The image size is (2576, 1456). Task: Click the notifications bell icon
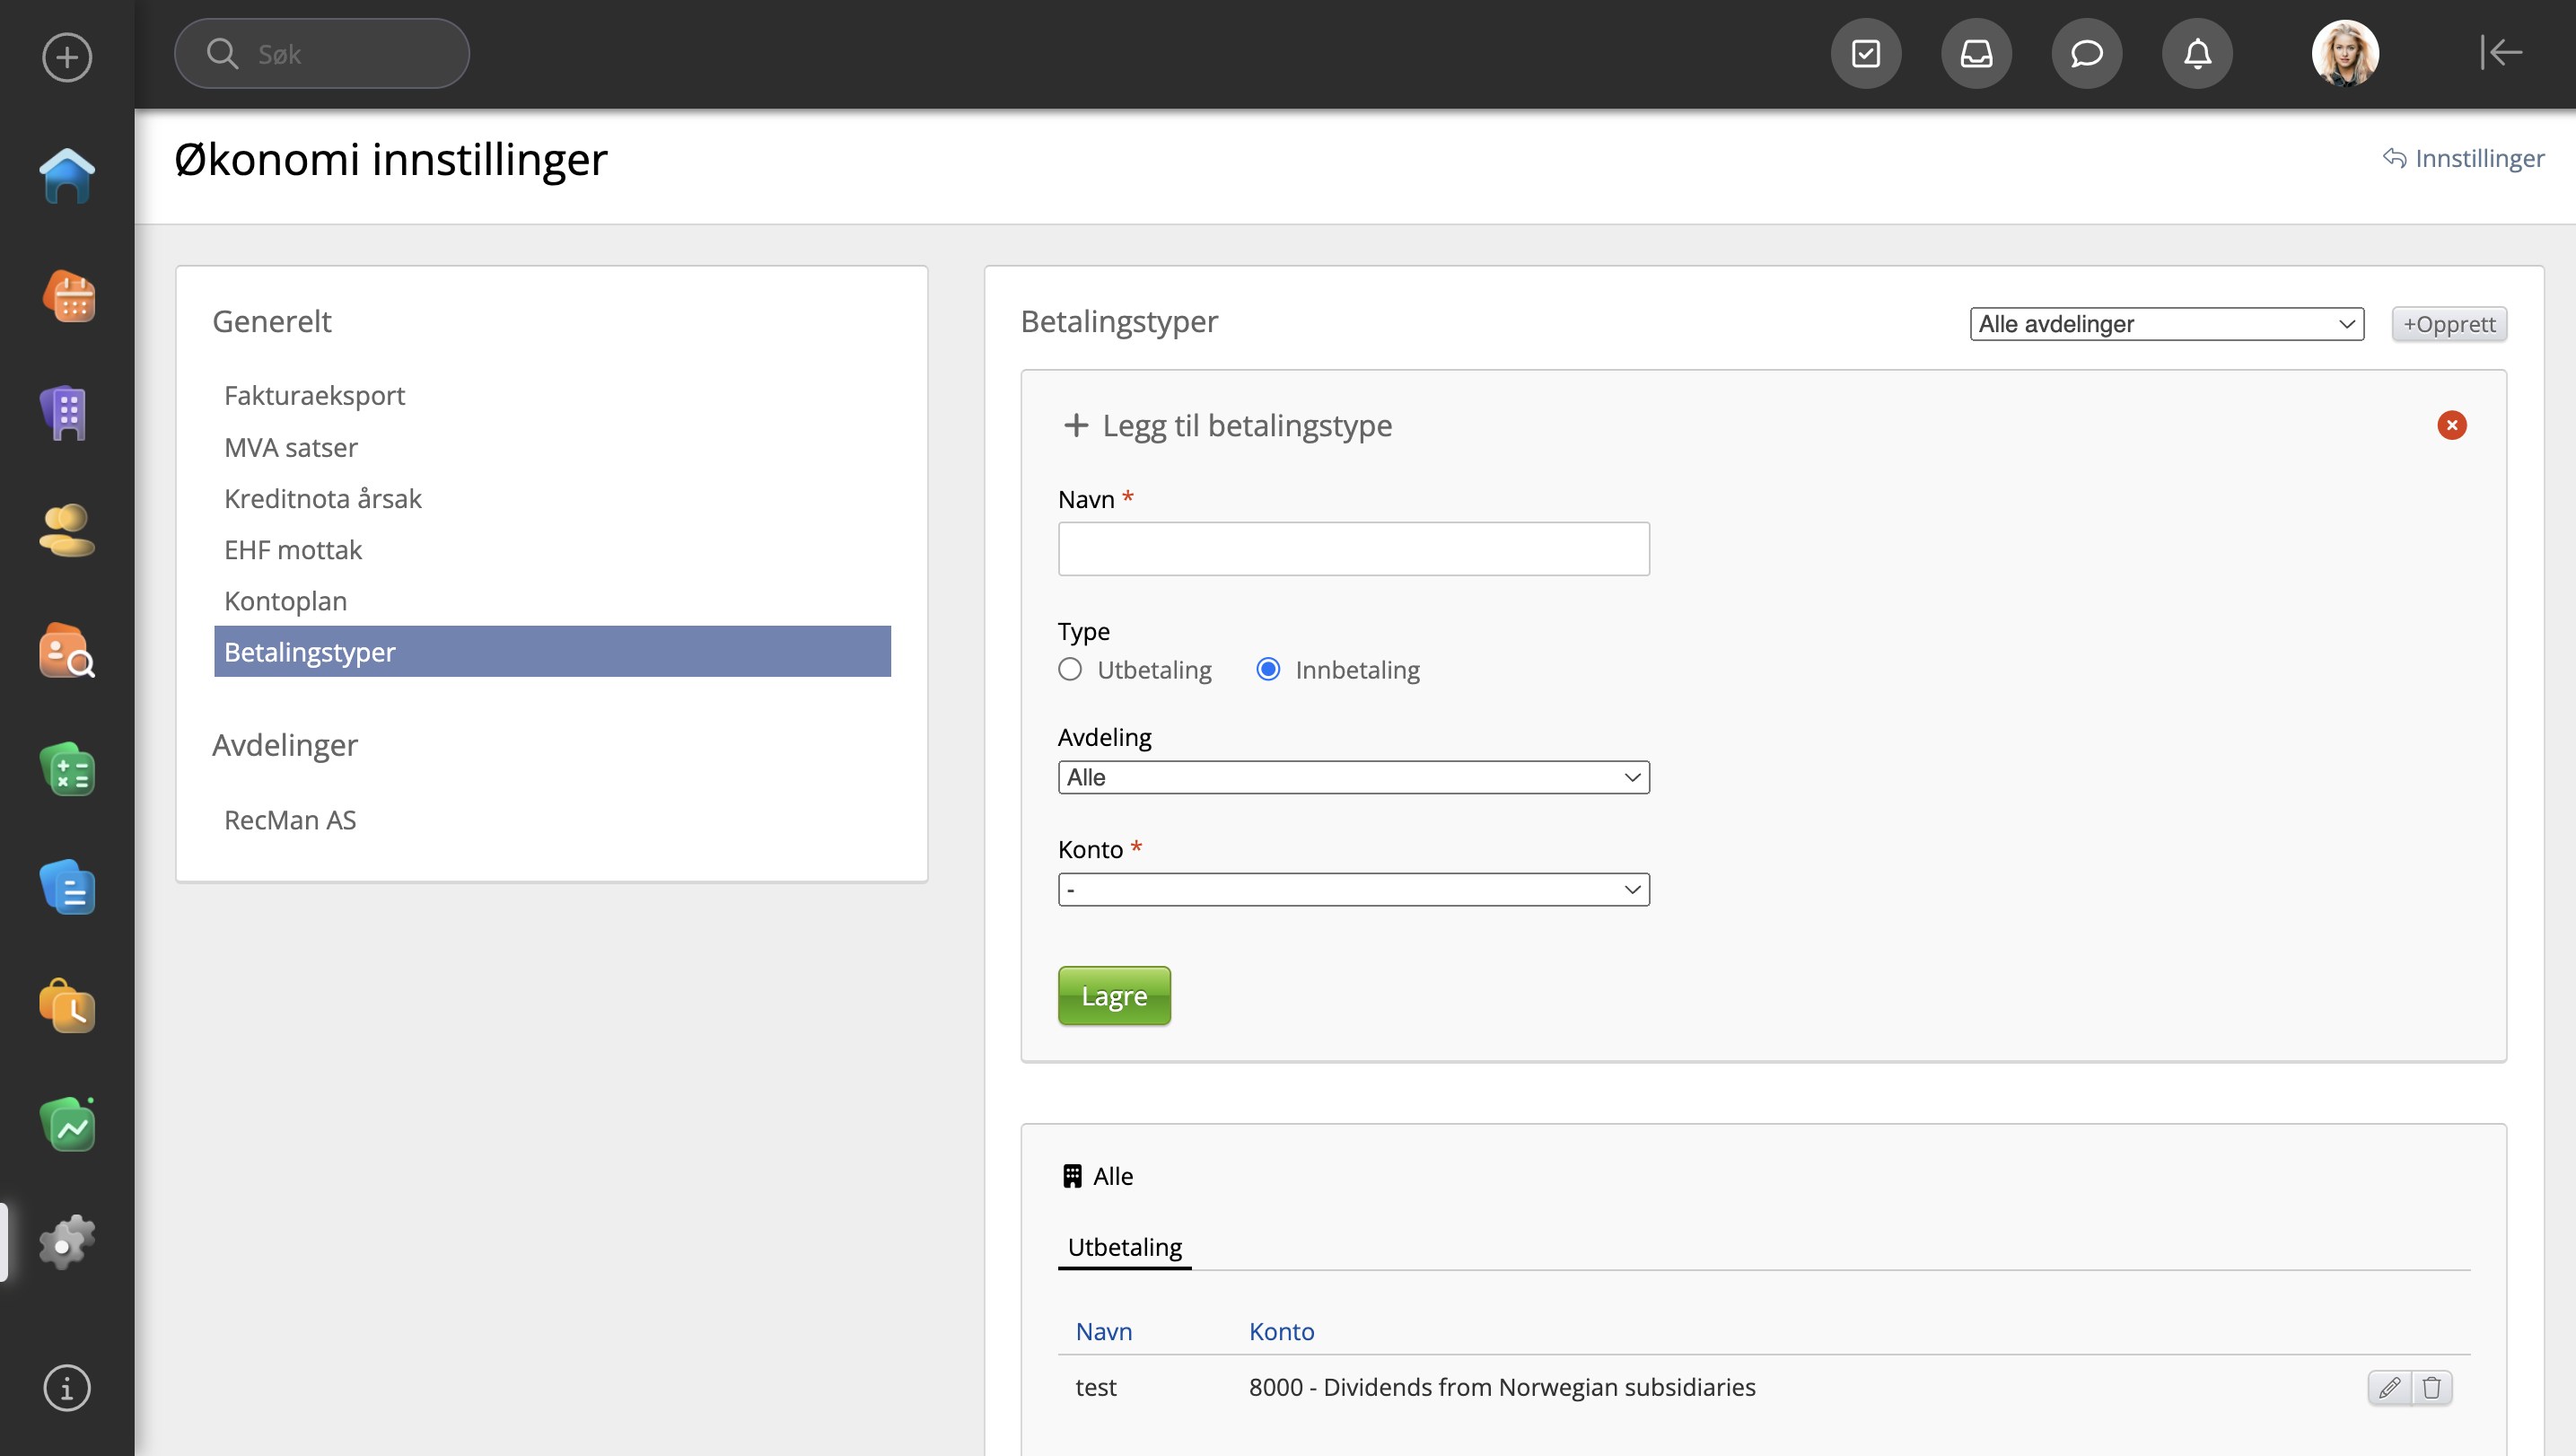[x=2196, y=53]
